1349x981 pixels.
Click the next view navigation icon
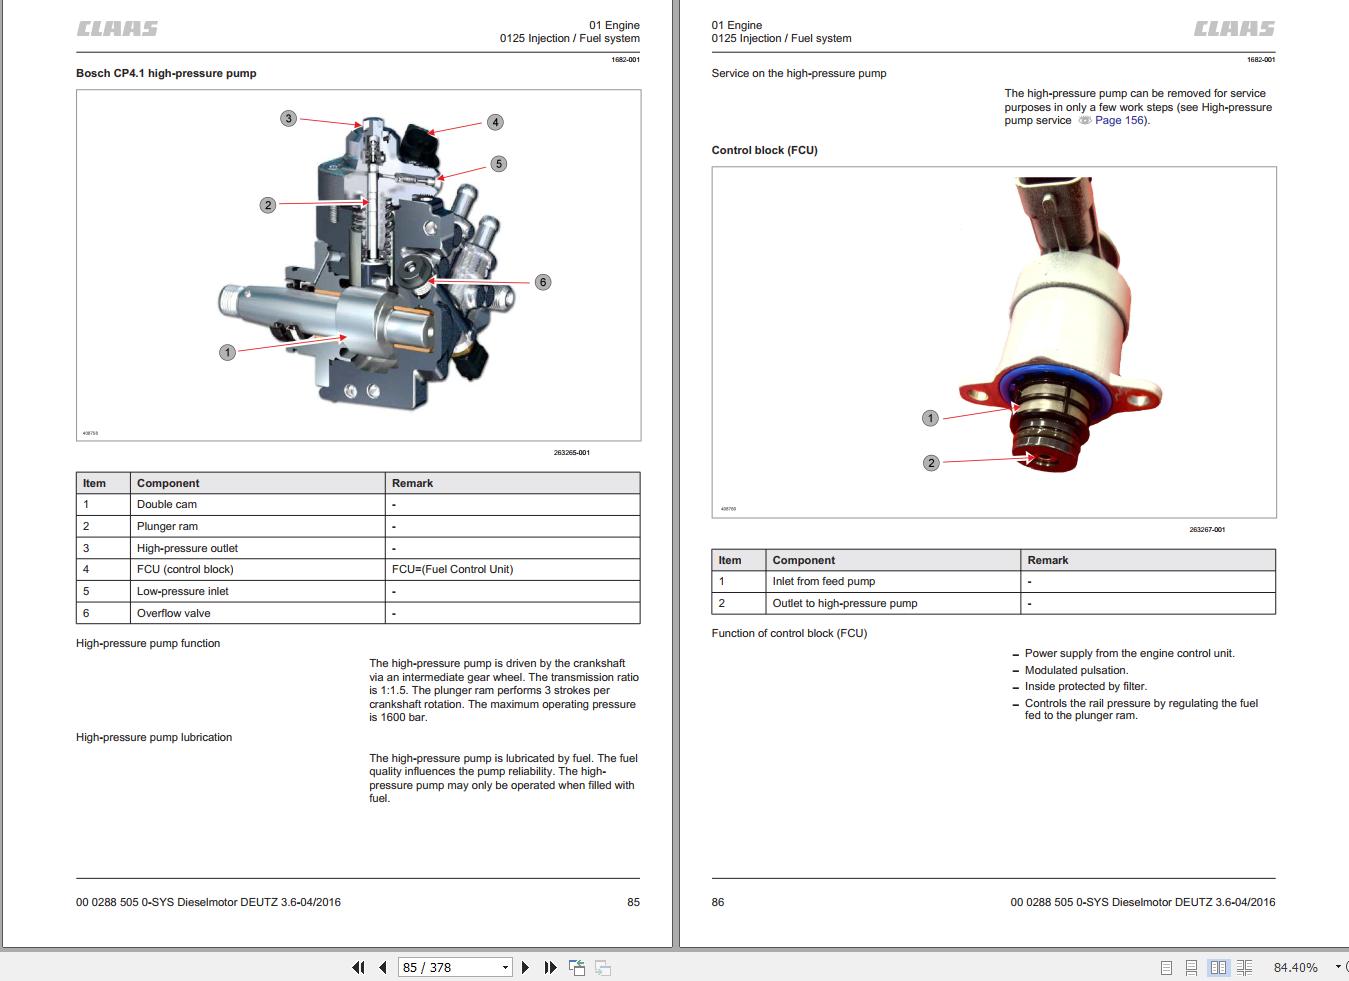coord(603,968)
